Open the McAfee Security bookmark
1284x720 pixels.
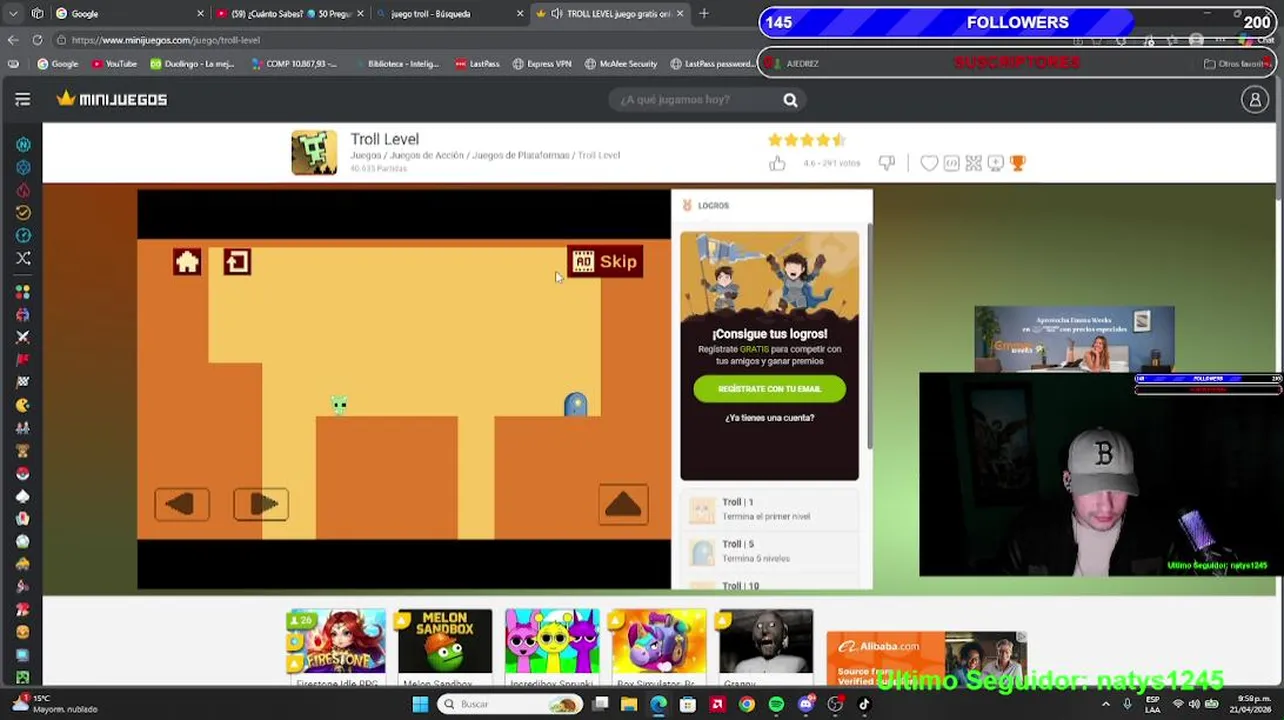click(620, 63)
